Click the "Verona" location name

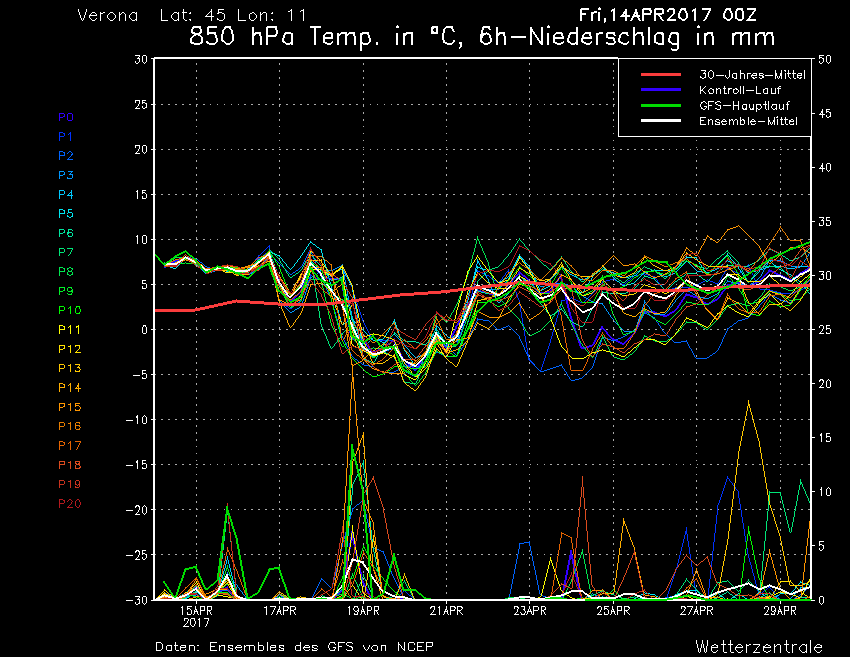[108, 15]
